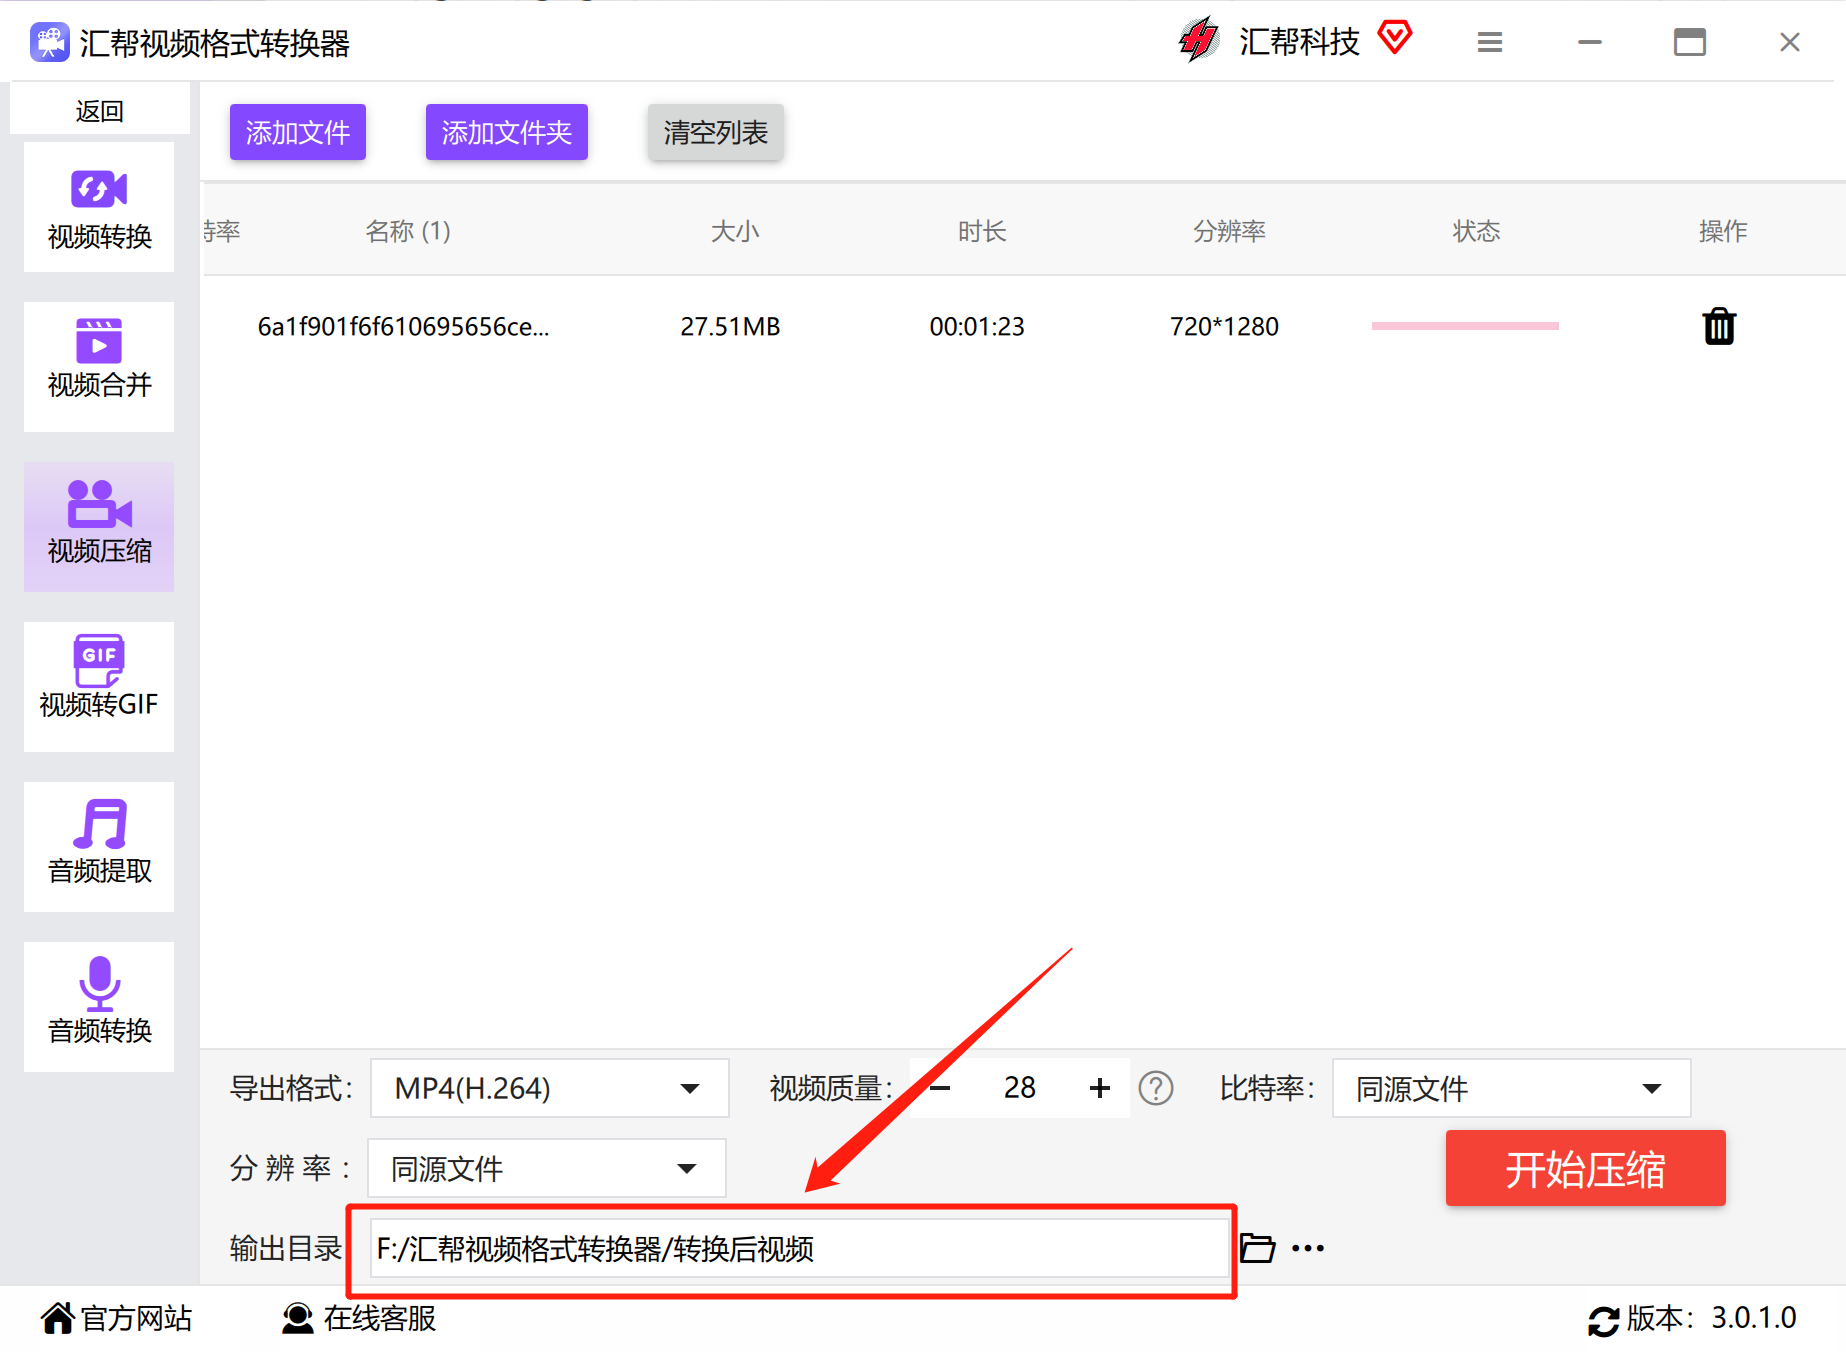
Task: Select the 视频压缩 video compress tool
Action: click(x=99, y=527)
